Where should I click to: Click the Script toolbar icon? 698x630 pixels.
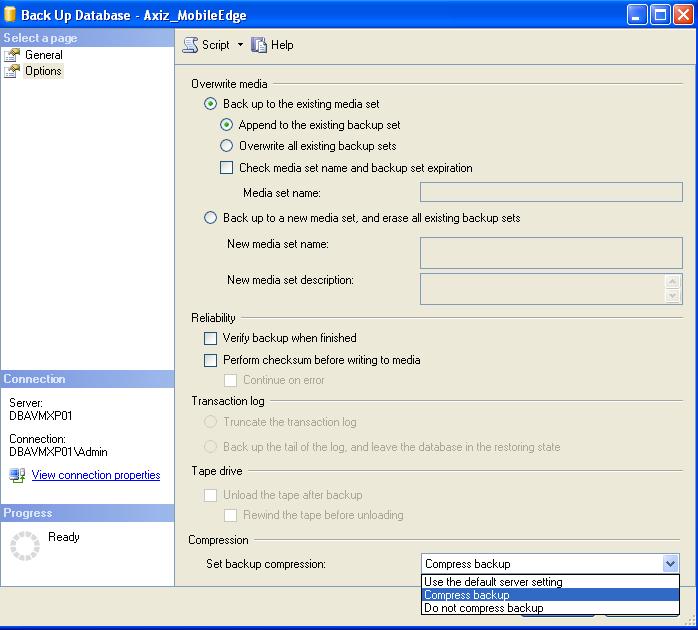coord(190,45)
